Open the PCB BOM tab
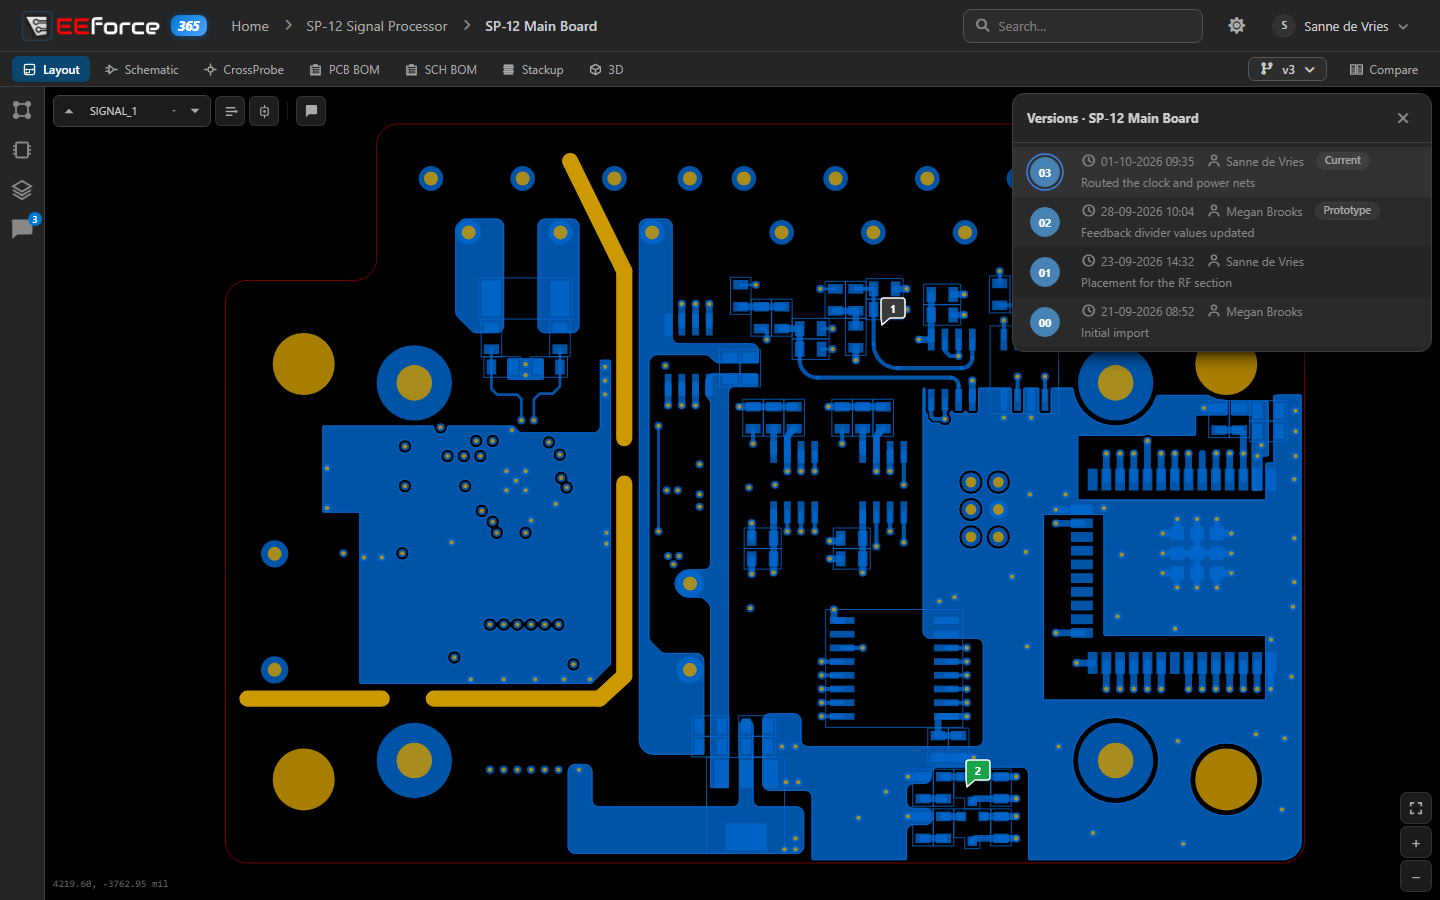Viewport: 1440px width, 900px height. tap(345, 69)
